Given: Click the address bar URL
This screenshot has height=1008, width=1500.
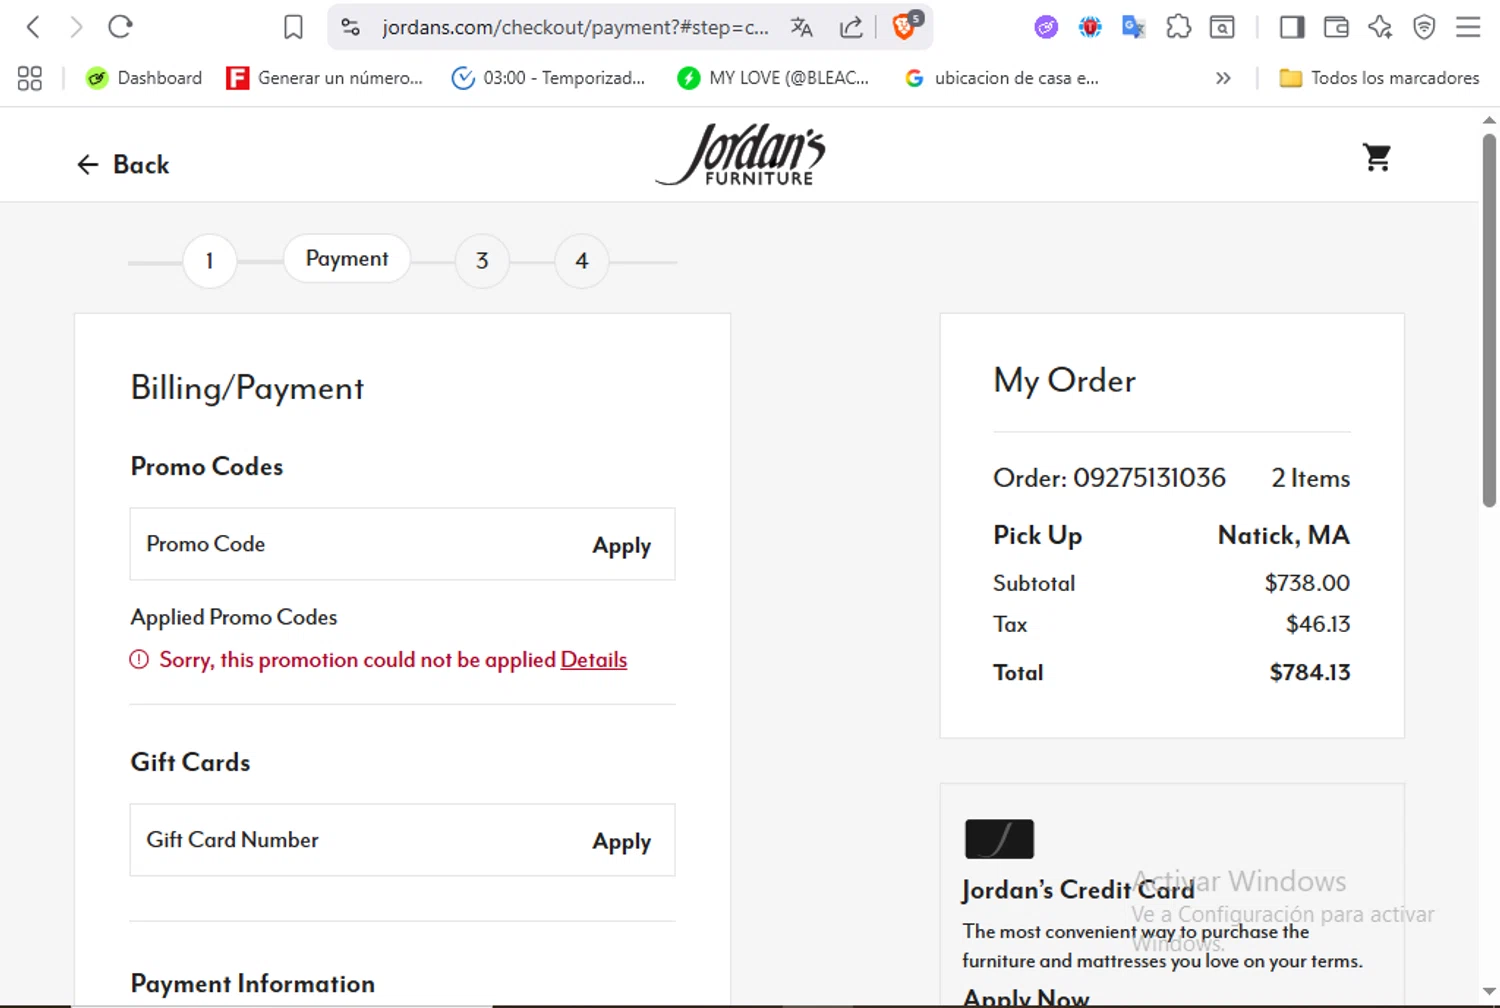Looking at the screenshot, I should (575, 27).
